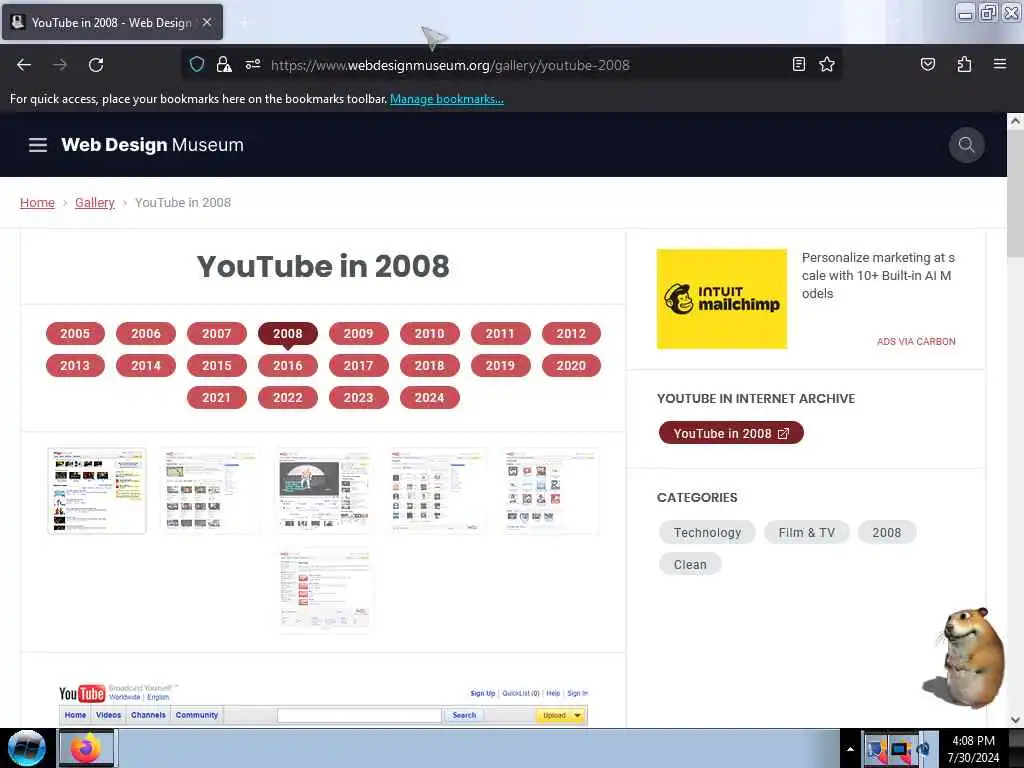
Task: Reload the page with the refresh icon
Action: click(96, 65)
